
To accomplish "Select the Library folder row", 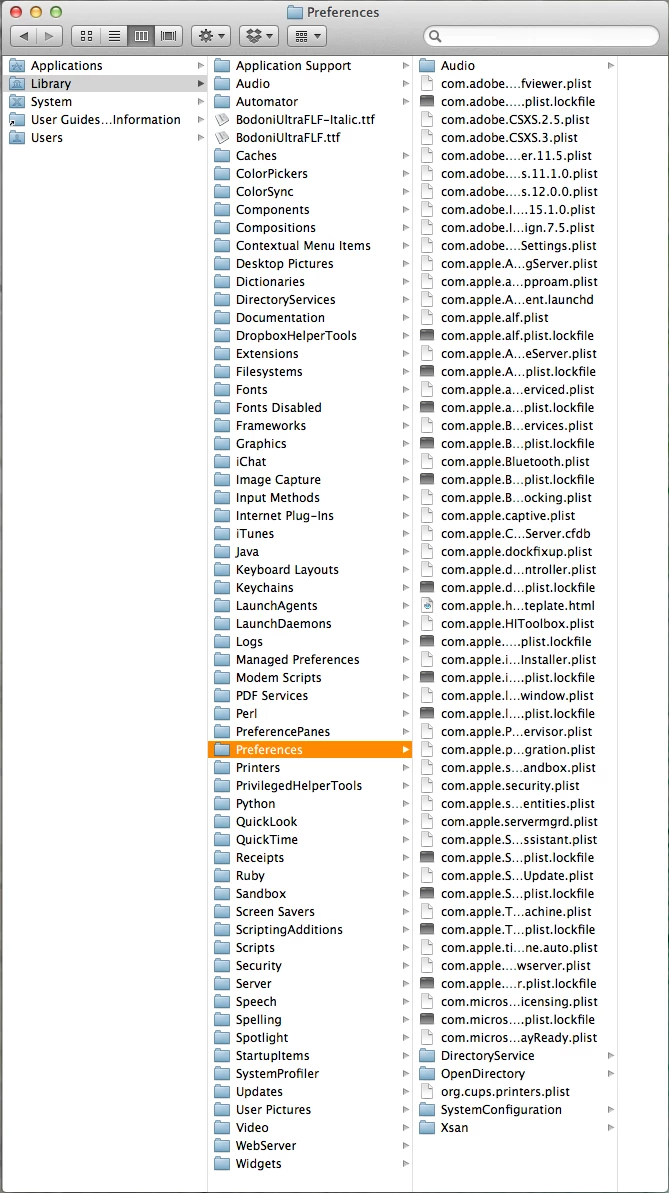I will [104, 84].
